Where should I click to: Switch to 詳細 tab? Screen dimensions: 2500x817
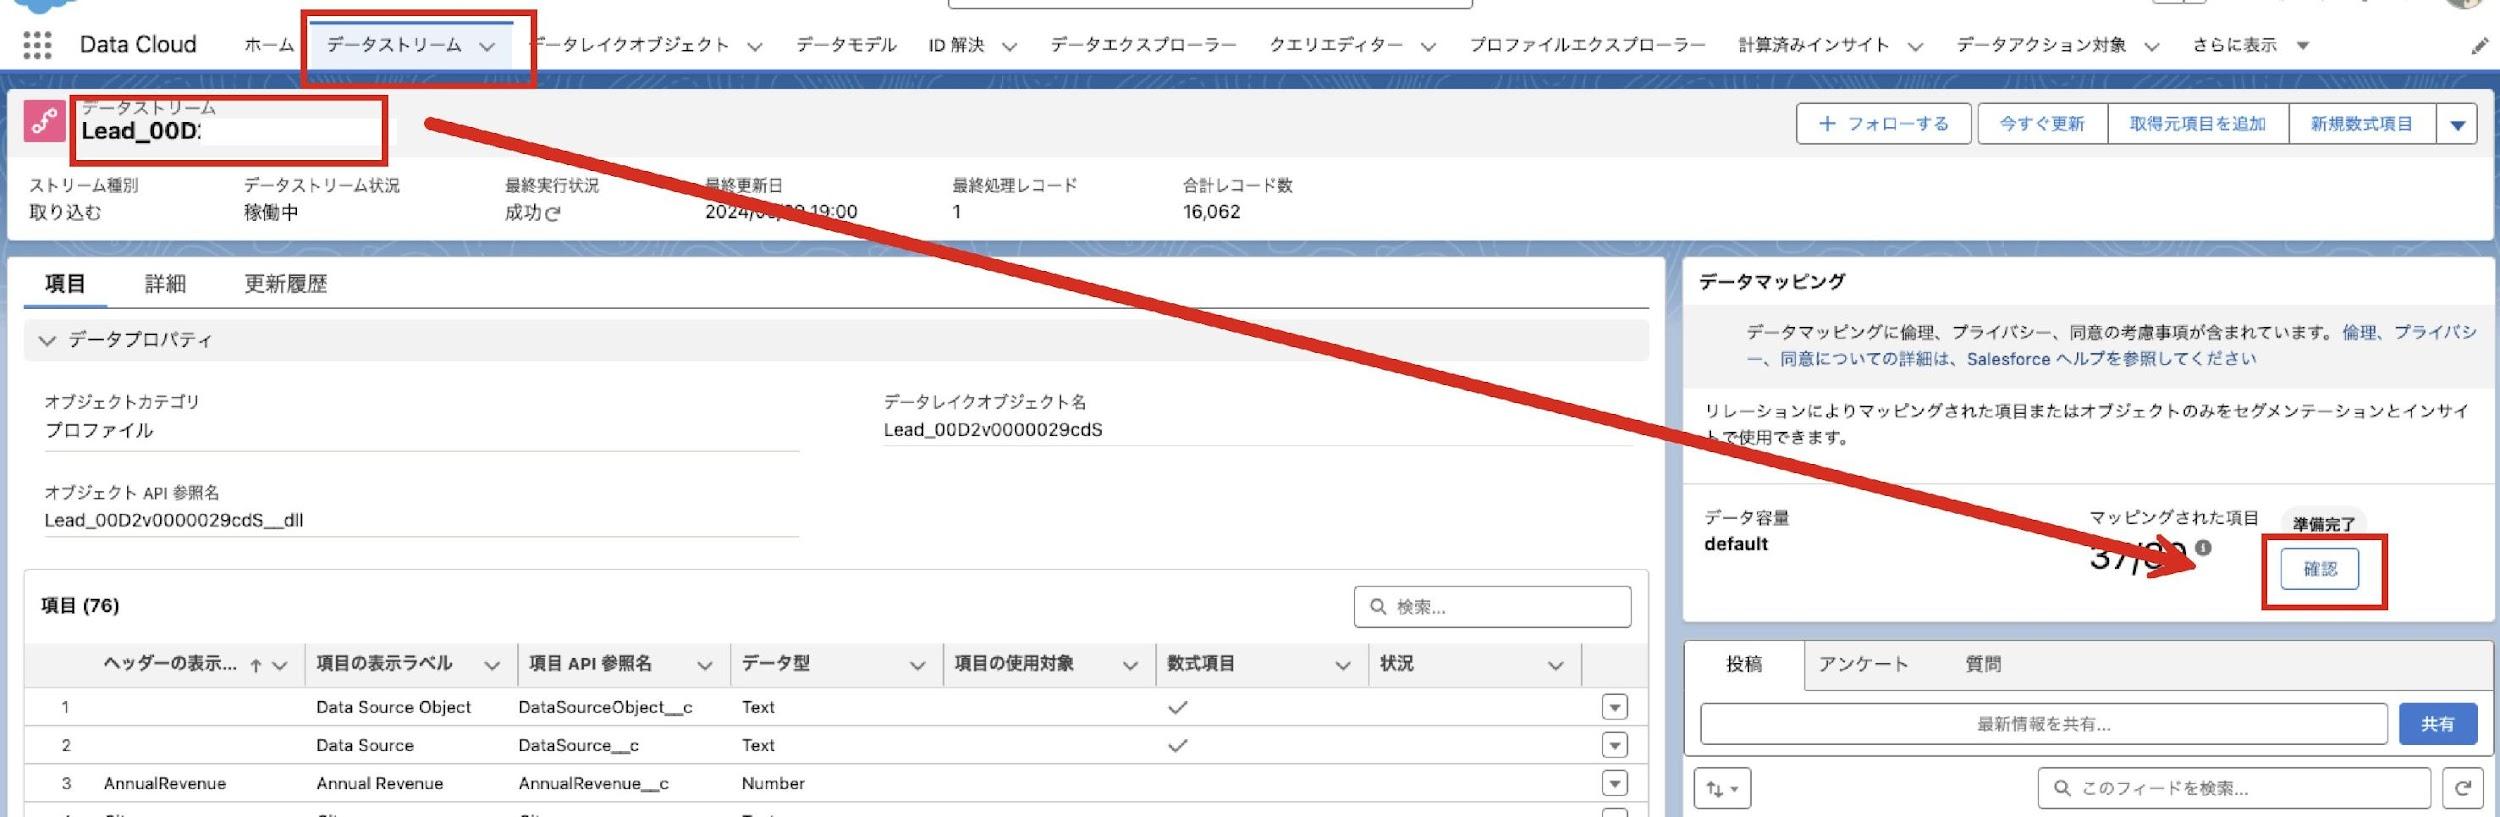click(165, 284)
